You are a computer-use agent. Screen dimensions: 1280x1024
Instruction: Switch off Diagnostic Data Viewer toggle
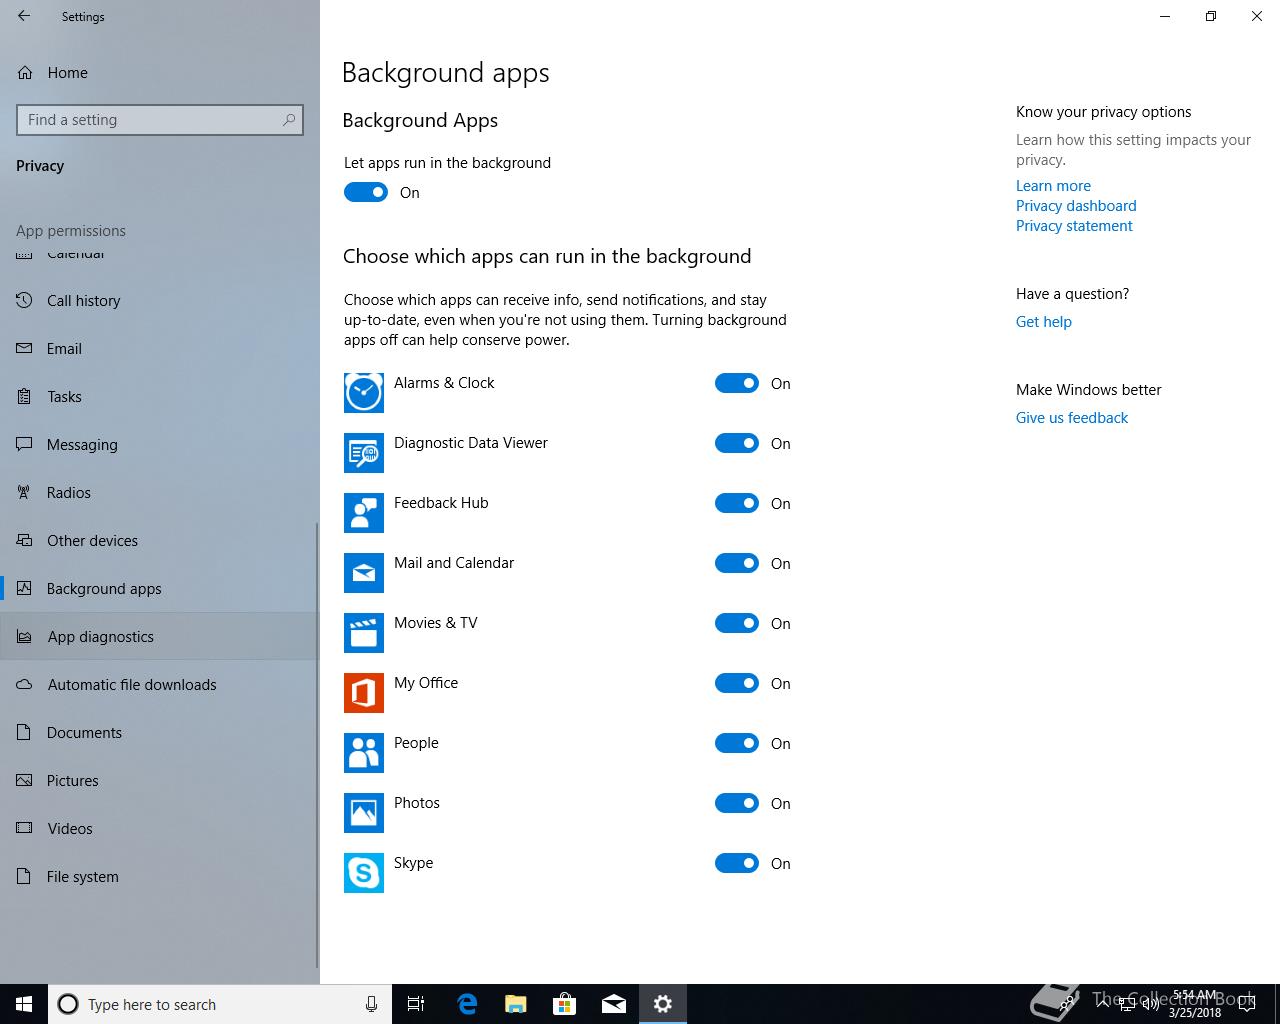click(x=737, y=443)
